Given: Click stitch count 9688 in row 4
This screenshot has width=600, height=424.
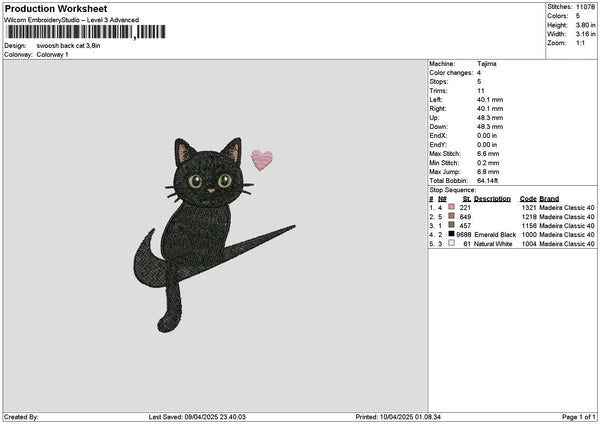Looking at the screenshot, I should click(463, 235).
